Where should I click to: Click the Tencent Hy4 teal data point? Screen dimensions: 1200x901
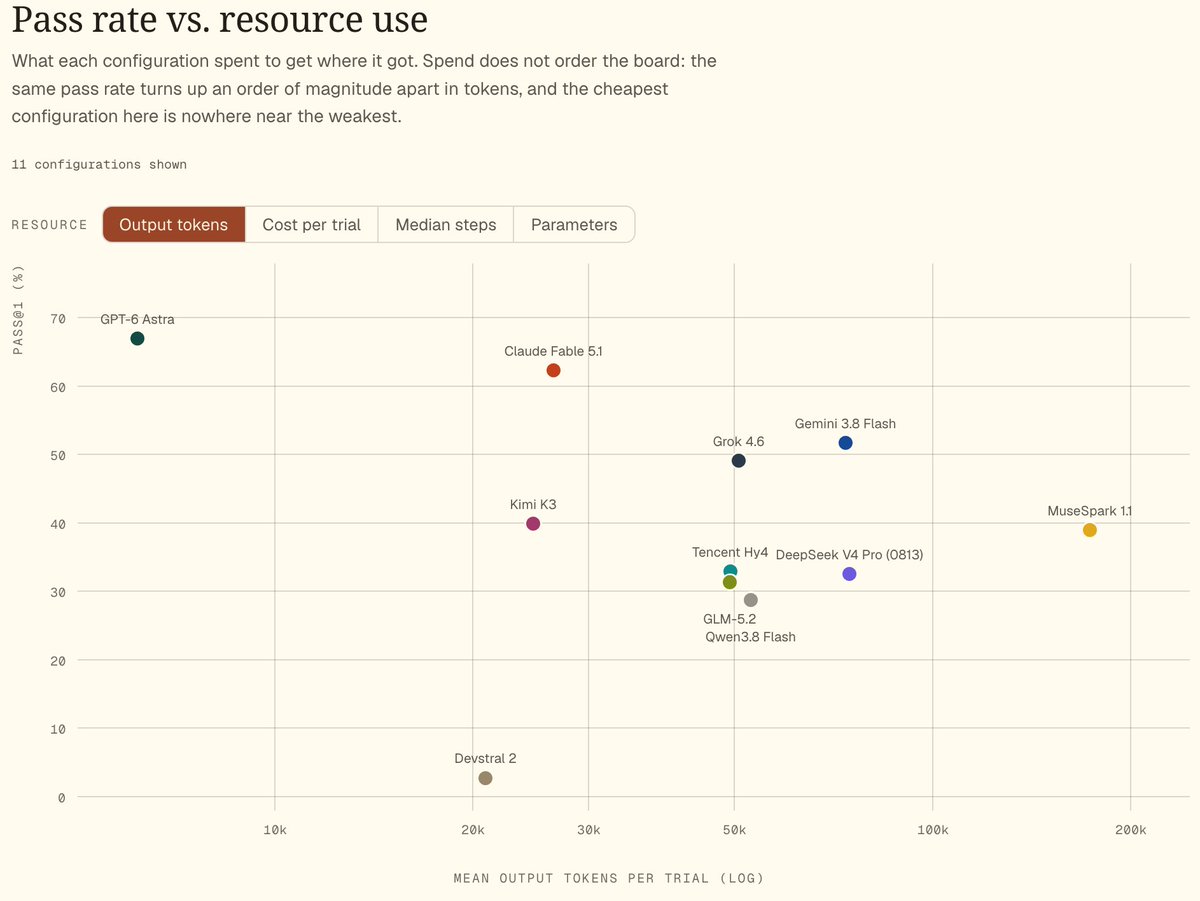tap(730, 571)
